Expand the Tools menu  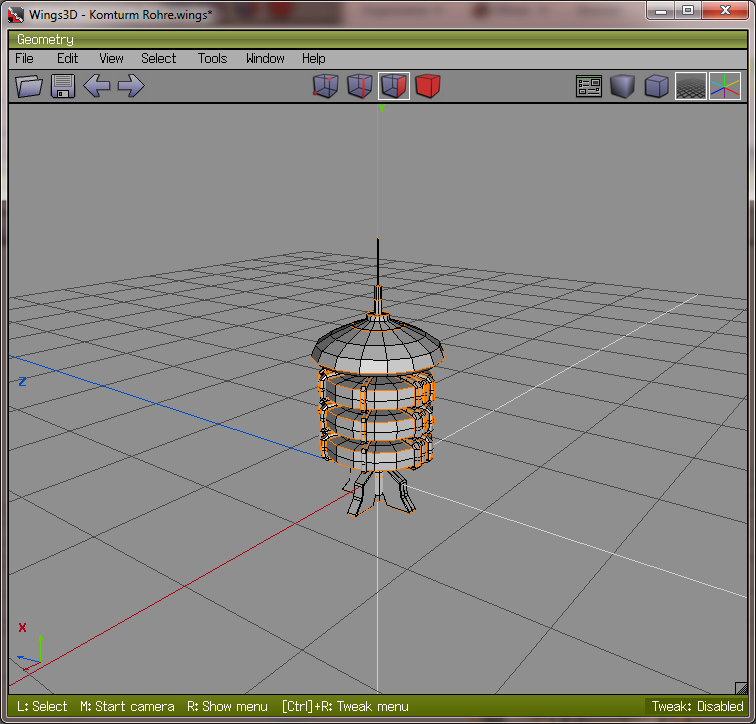tap(212, 58)
